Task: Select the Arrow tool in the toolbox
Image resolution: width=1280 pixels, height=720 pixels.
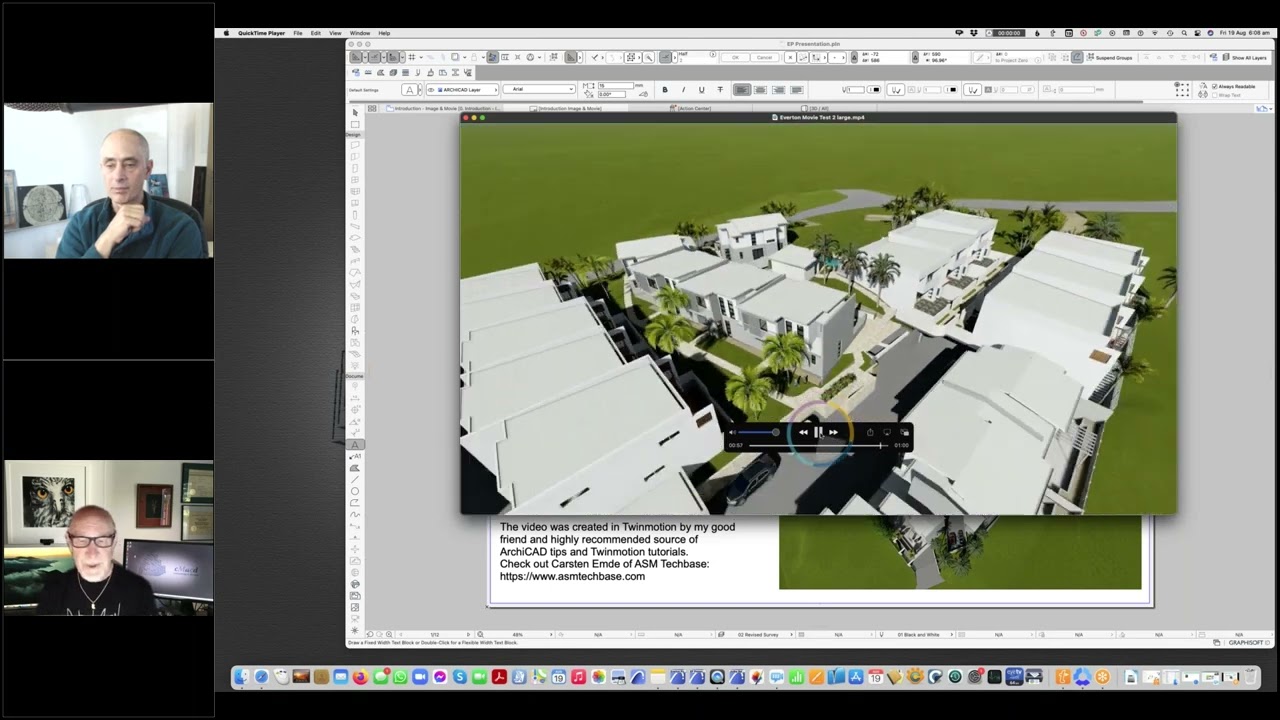Action: [355, 113]
